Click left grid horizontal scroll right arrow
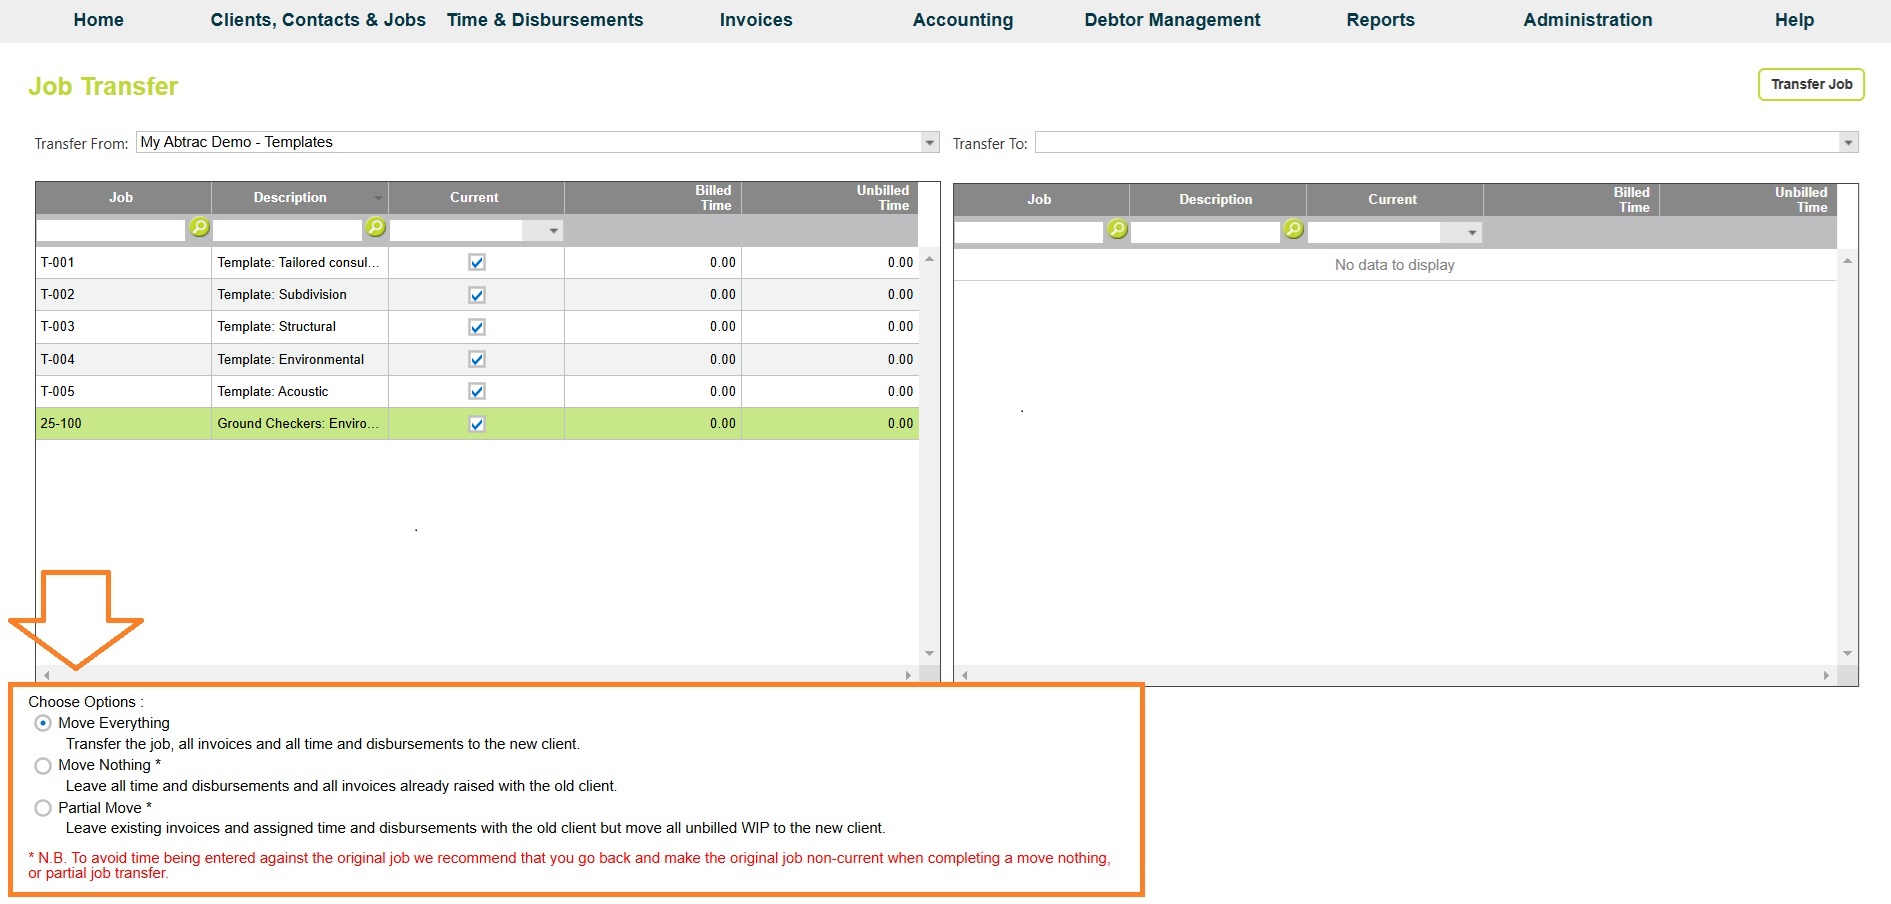The image size is (1891, 904). 908,675
